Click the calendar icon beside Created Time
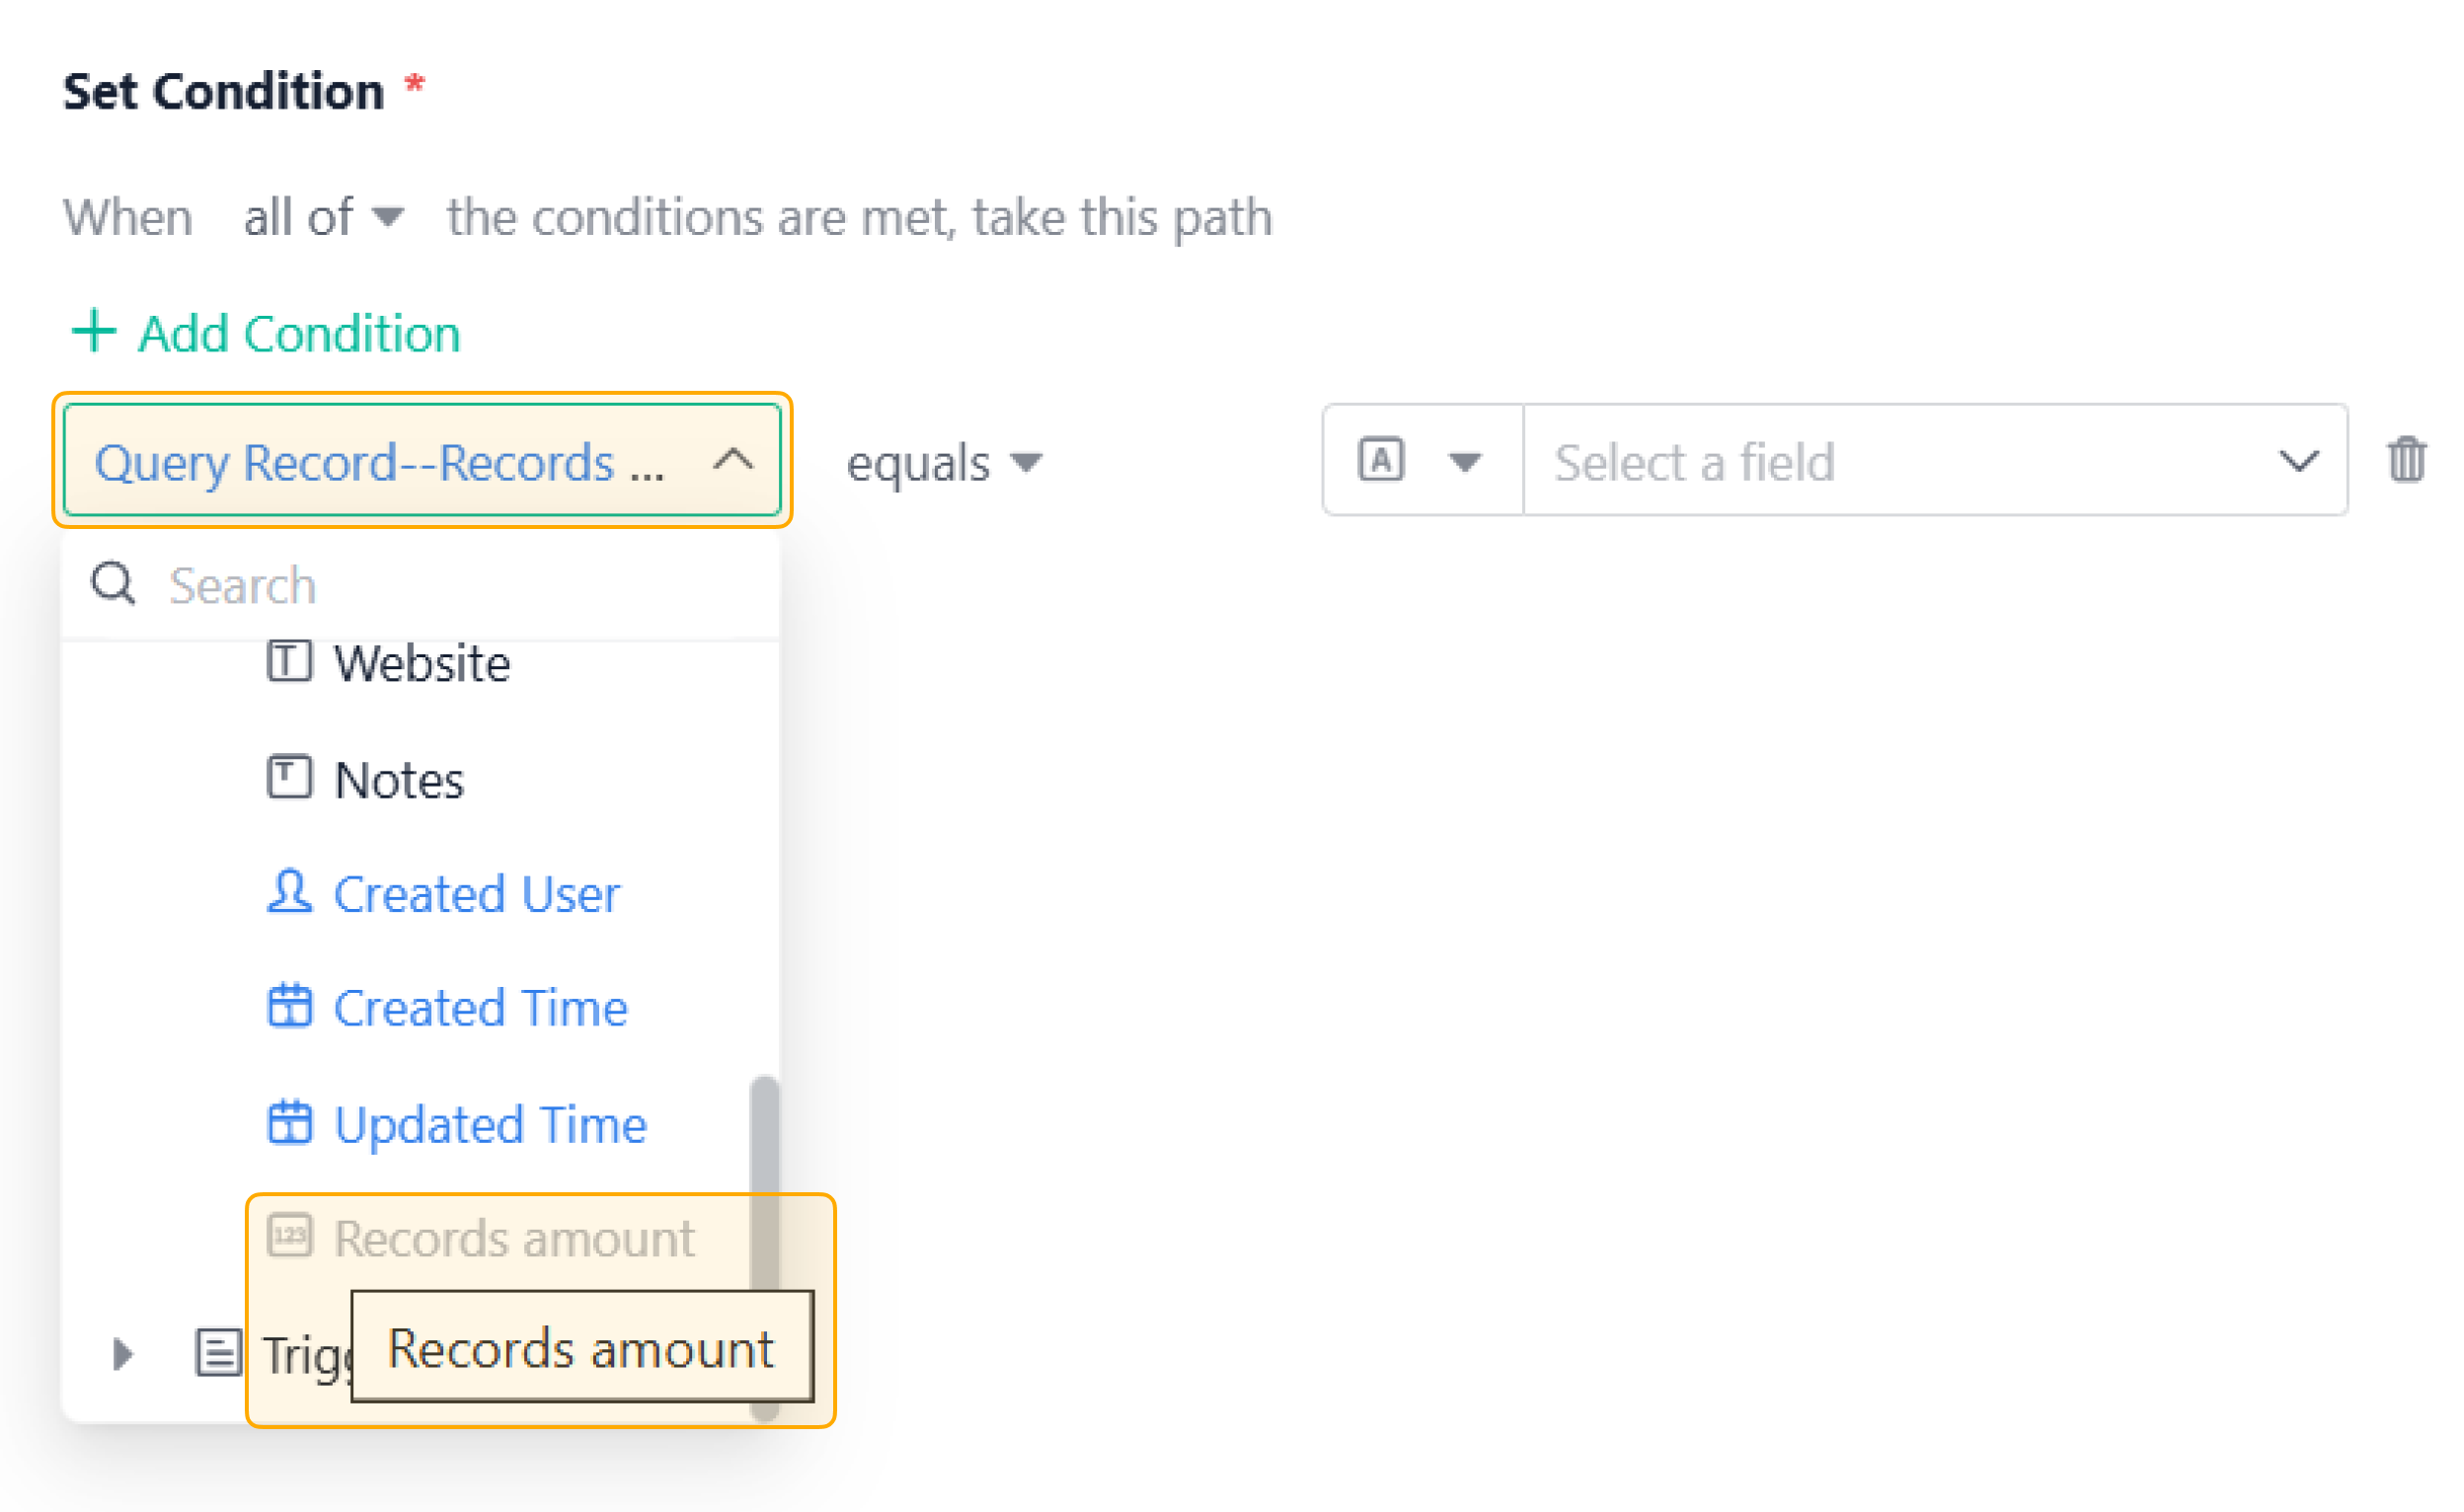The height and width of the screenshot is (1512, 2464). click(290, 1007)
